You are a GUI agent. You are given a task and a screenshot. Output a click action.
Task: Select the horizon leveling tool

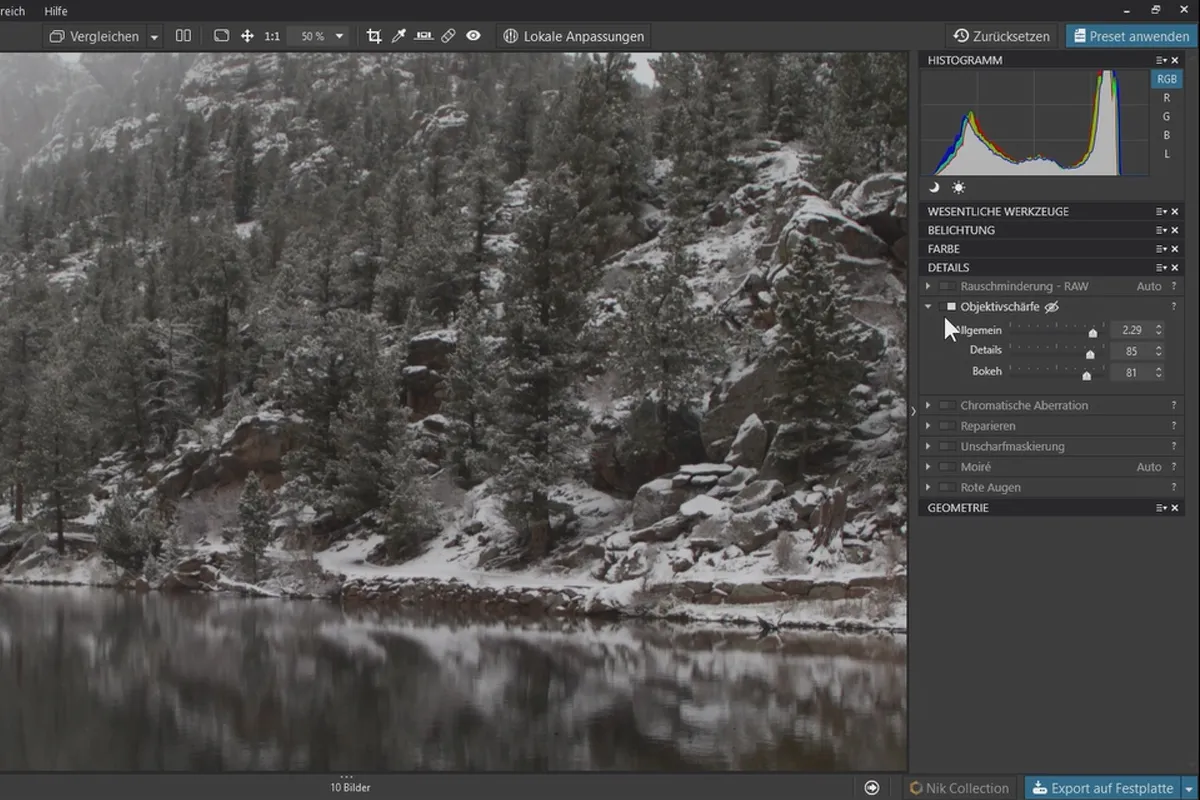(x=424, y=36)
